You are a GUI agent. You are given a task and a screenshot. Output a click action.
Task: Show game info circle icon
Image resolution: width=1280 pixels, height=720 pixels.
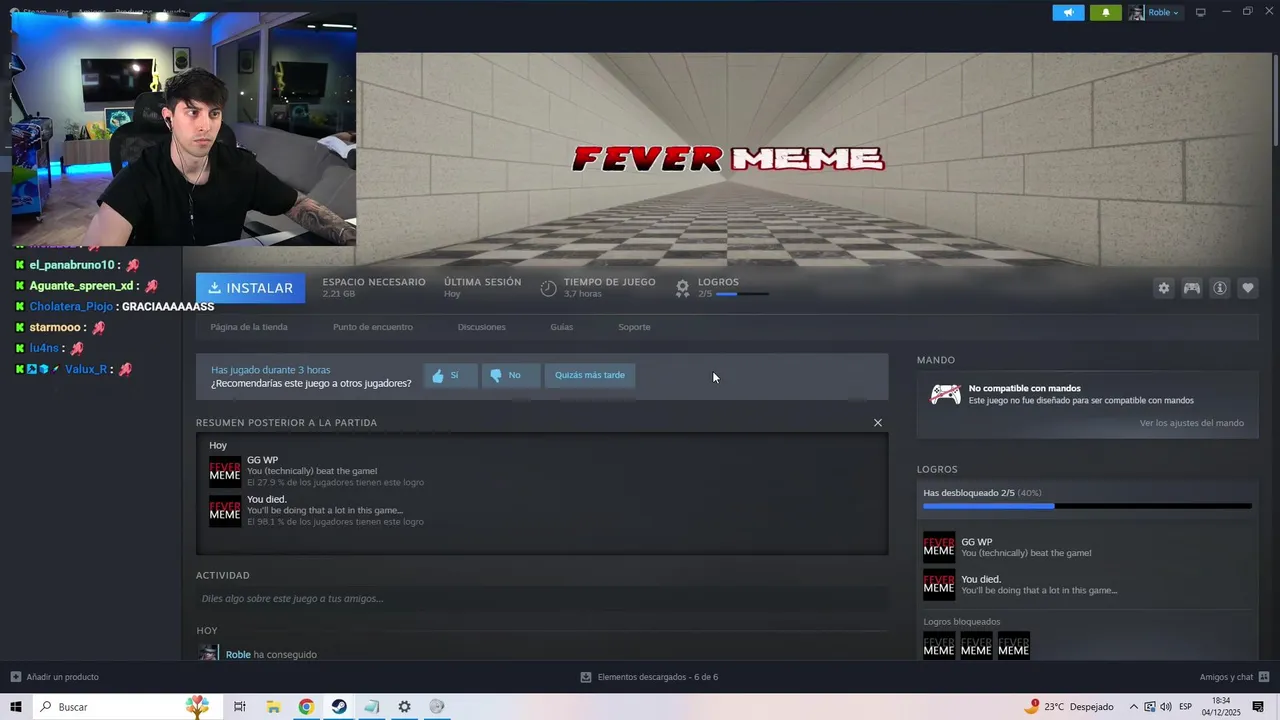pos(1220,288)
